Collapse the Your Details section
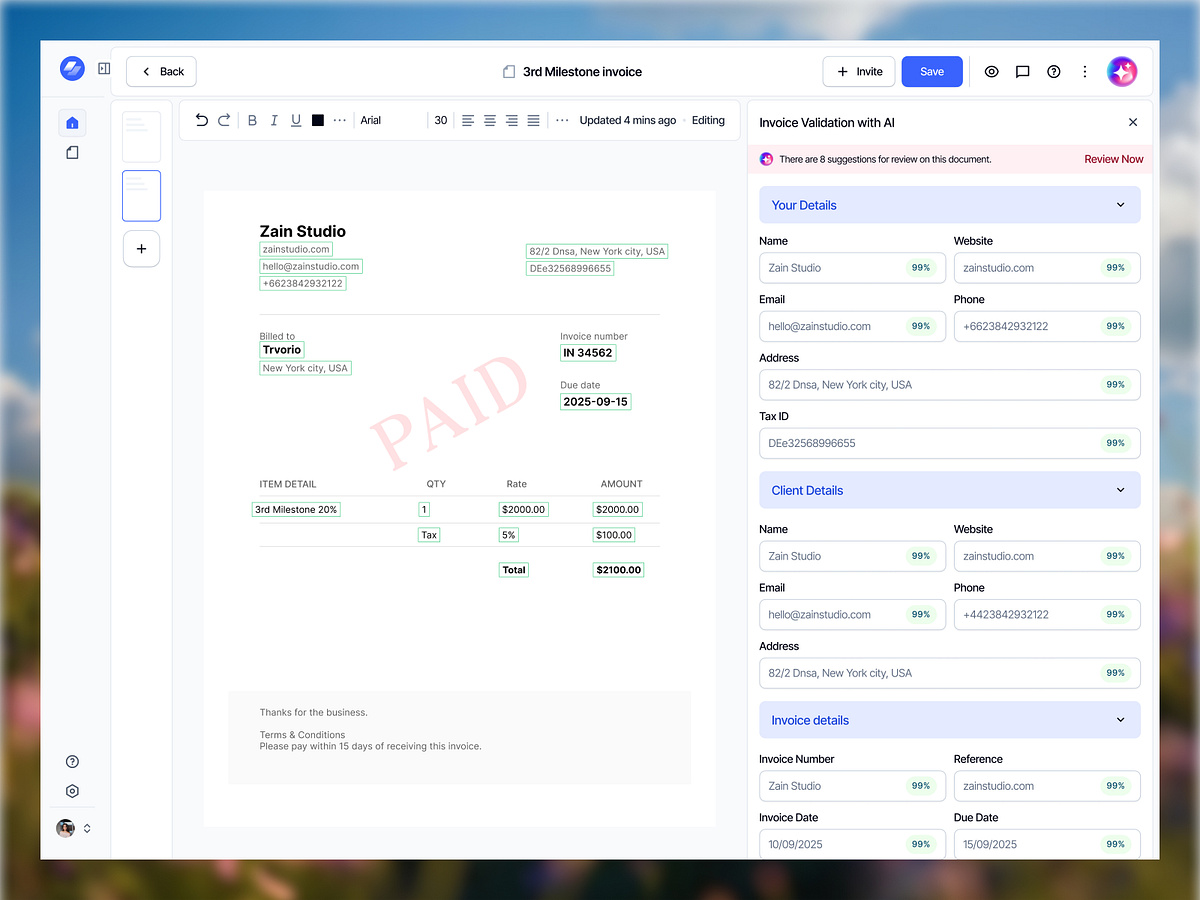Image resolution: width=1200 pixels, height=900 pixels. [1119, 205]
